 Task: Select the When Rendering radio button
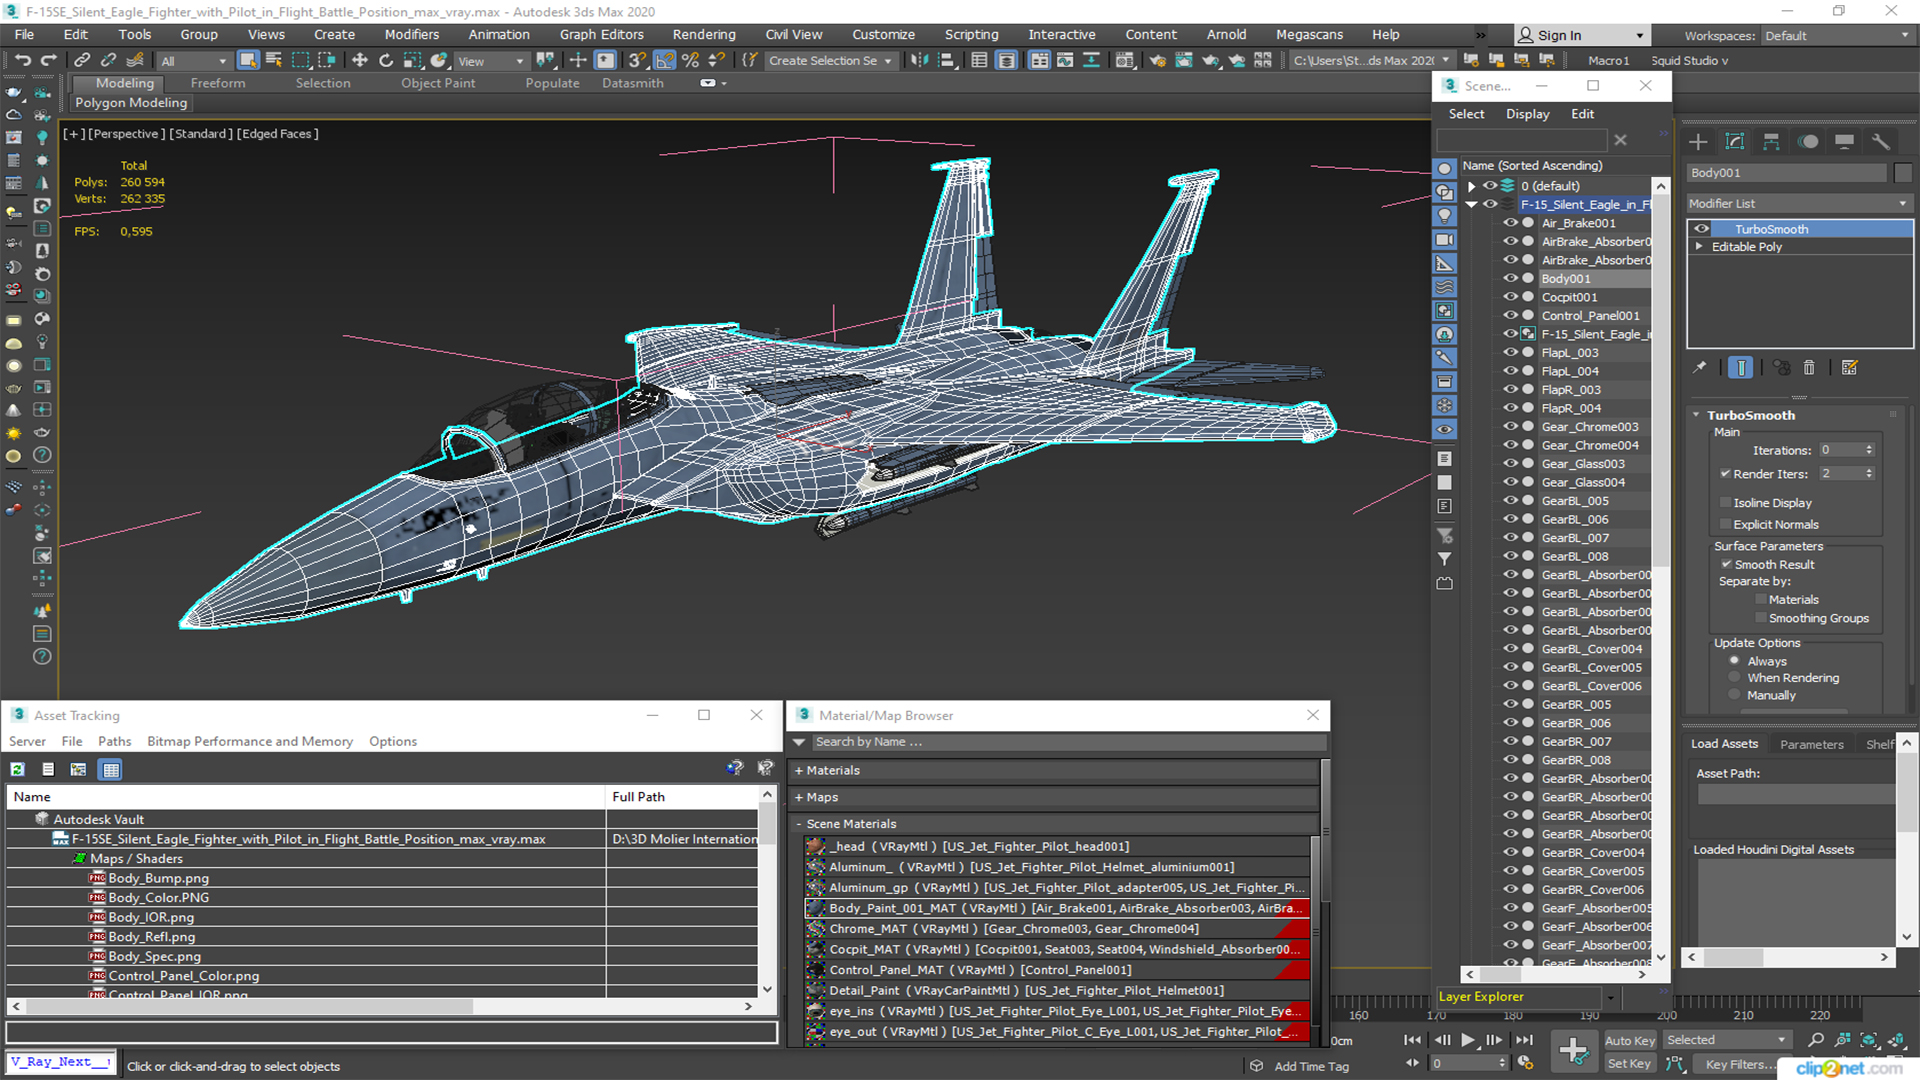click(1734, 678)
